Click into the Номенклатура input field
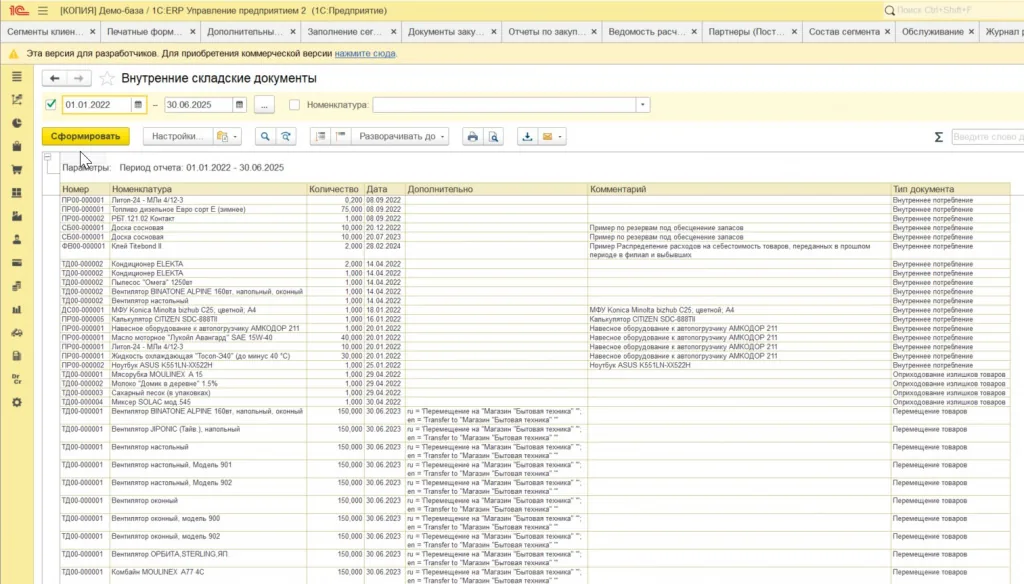This screenshot has height=584, width=1024. pos(504,105)
